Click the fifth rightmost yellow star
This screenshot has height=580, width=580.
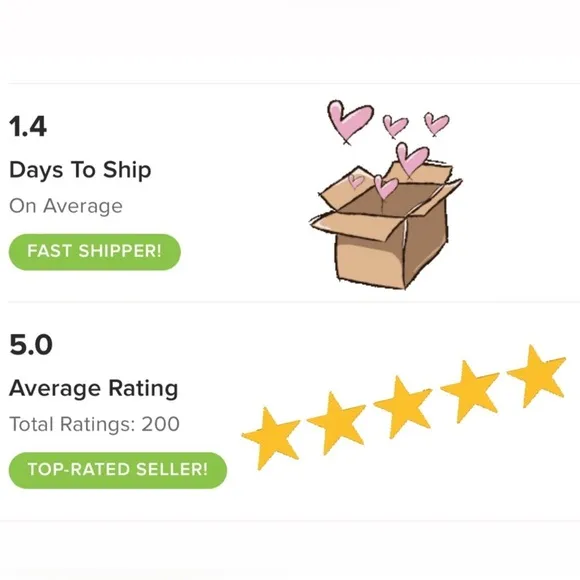tap(536, 376)
